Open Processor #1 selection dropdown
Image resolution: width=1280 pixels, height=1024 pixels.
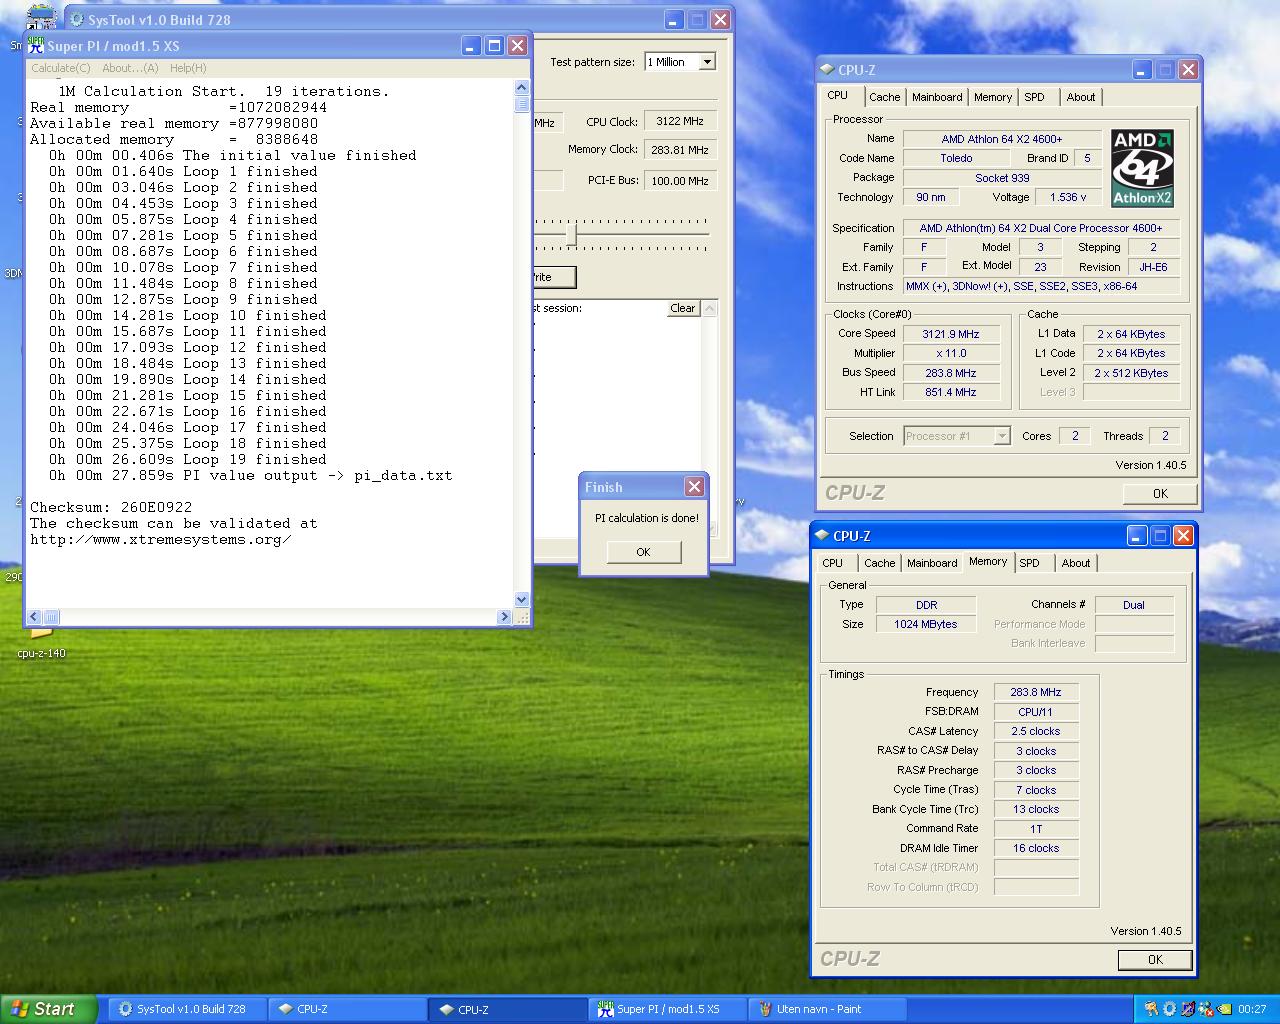(x=1001, y=436)
